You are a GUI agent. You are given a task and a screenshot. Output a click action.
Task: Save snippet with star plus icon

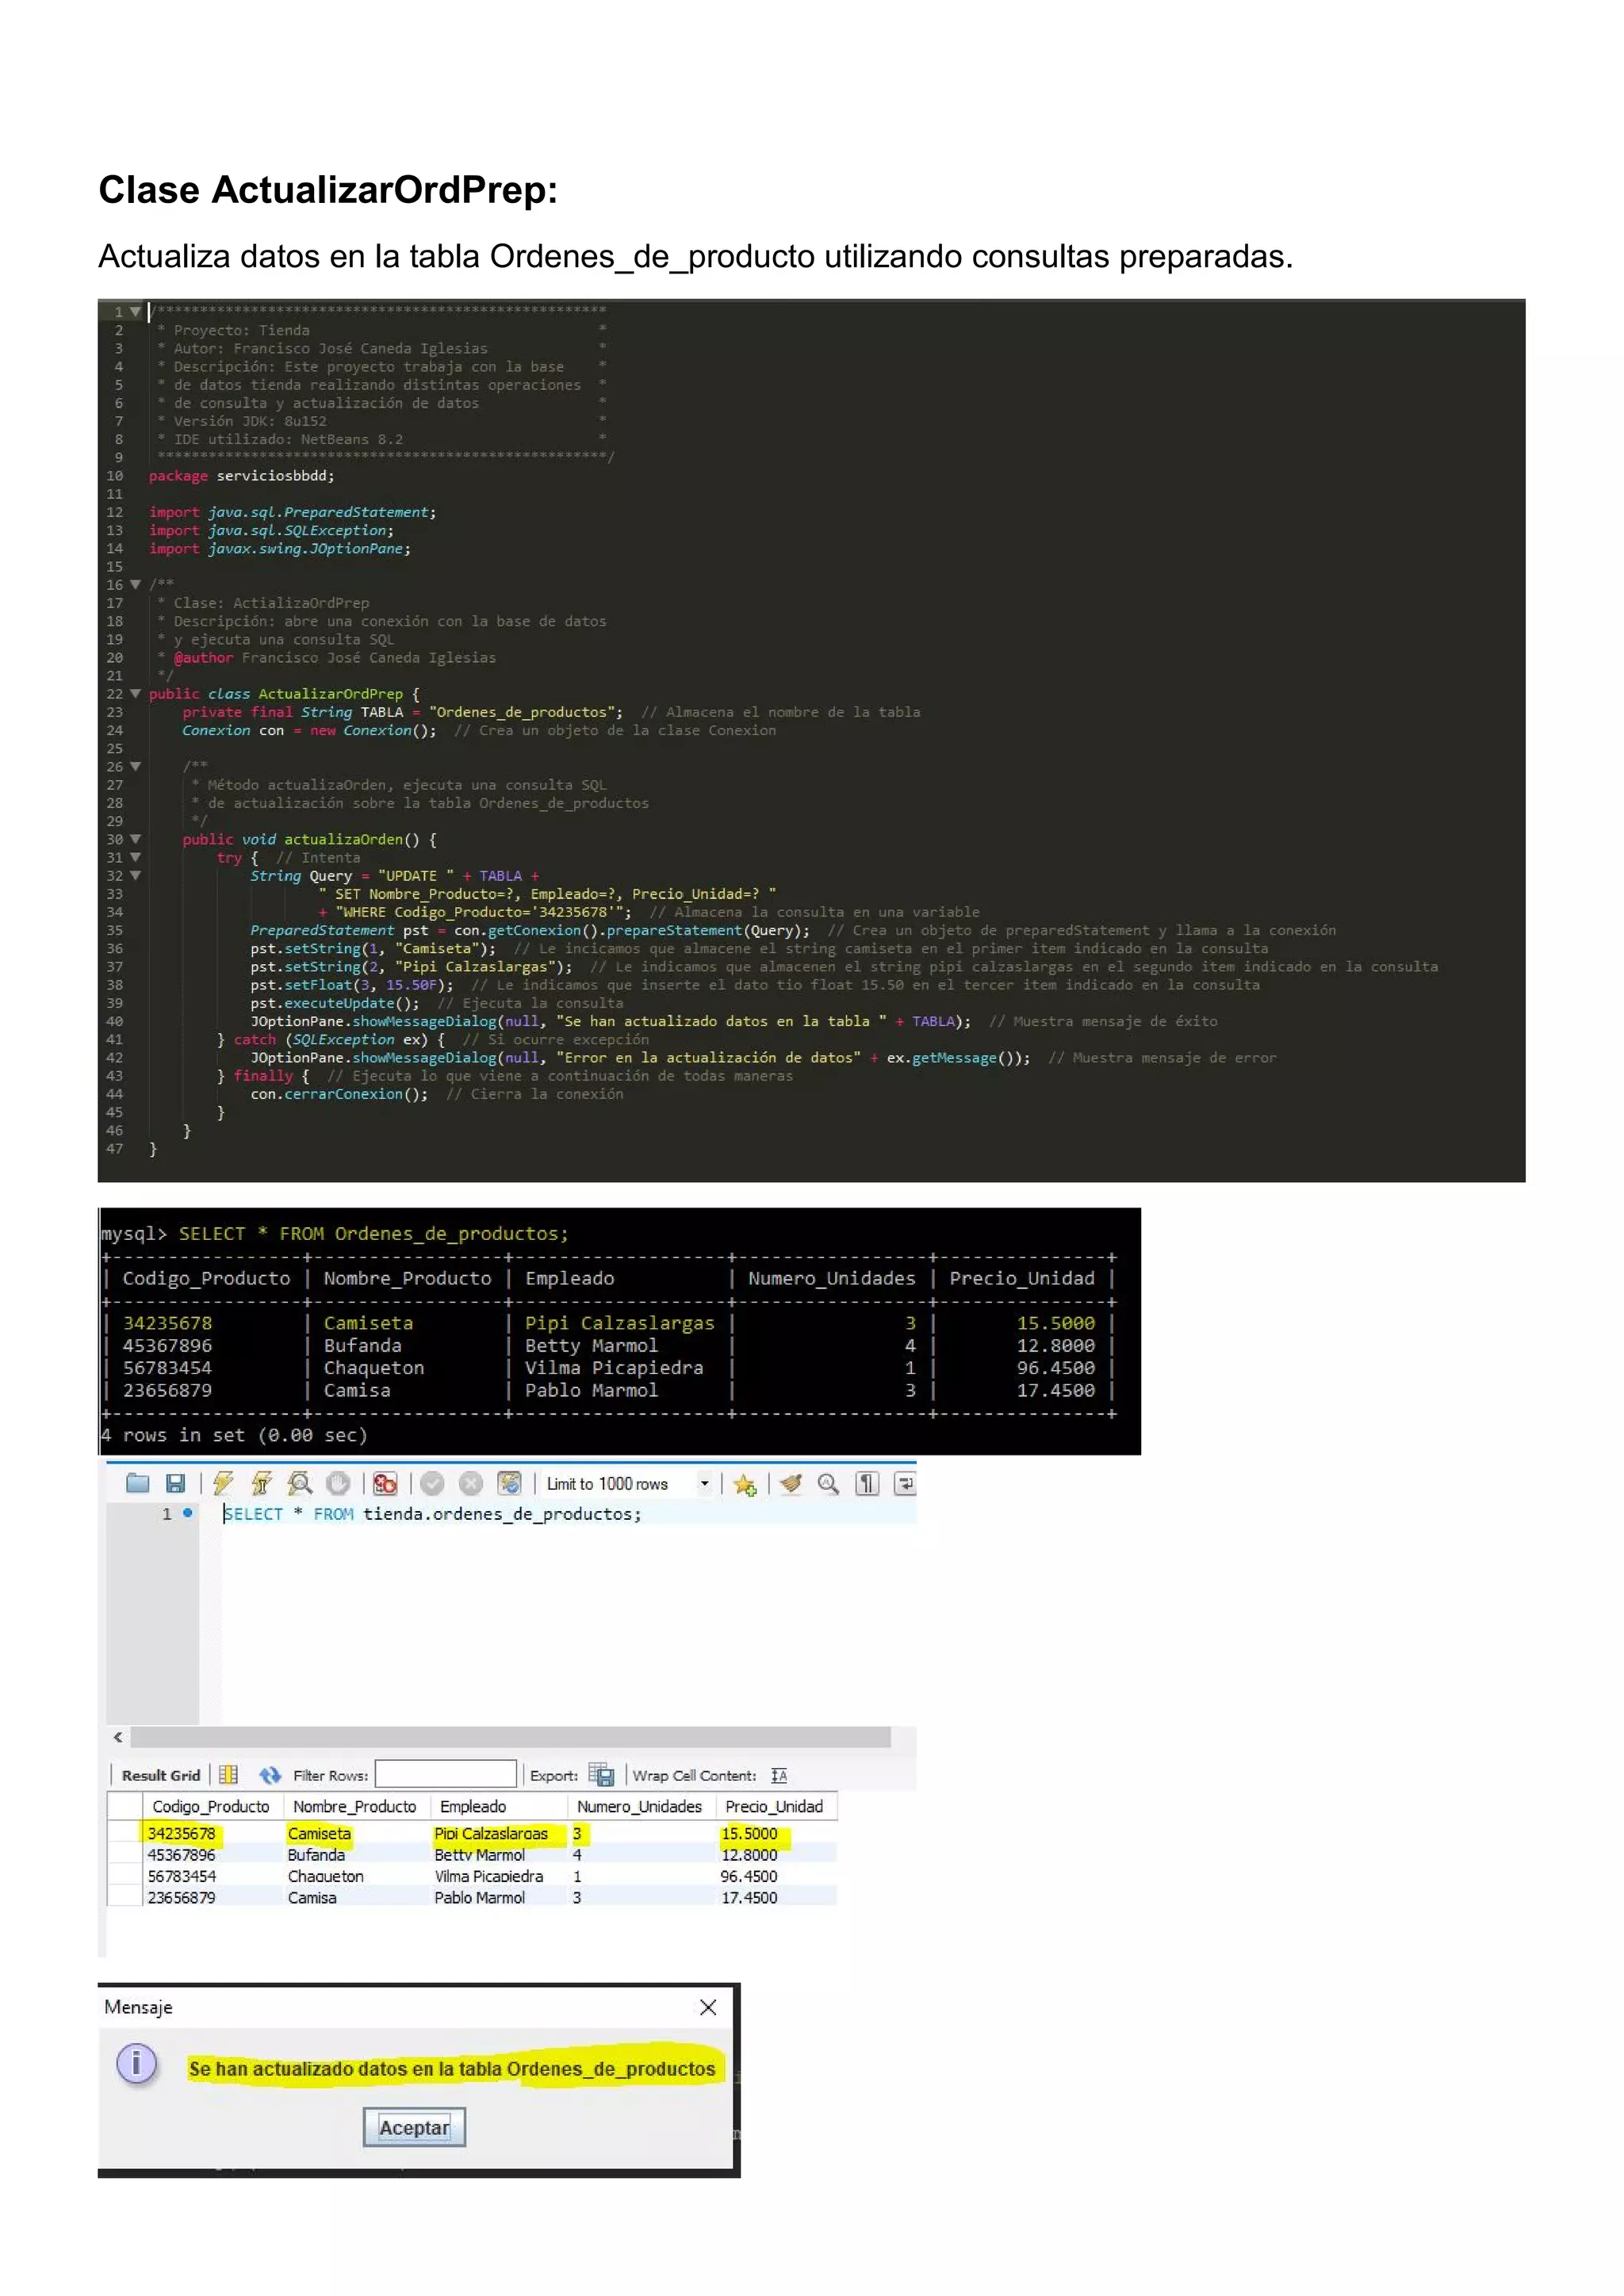[744, 1485]
